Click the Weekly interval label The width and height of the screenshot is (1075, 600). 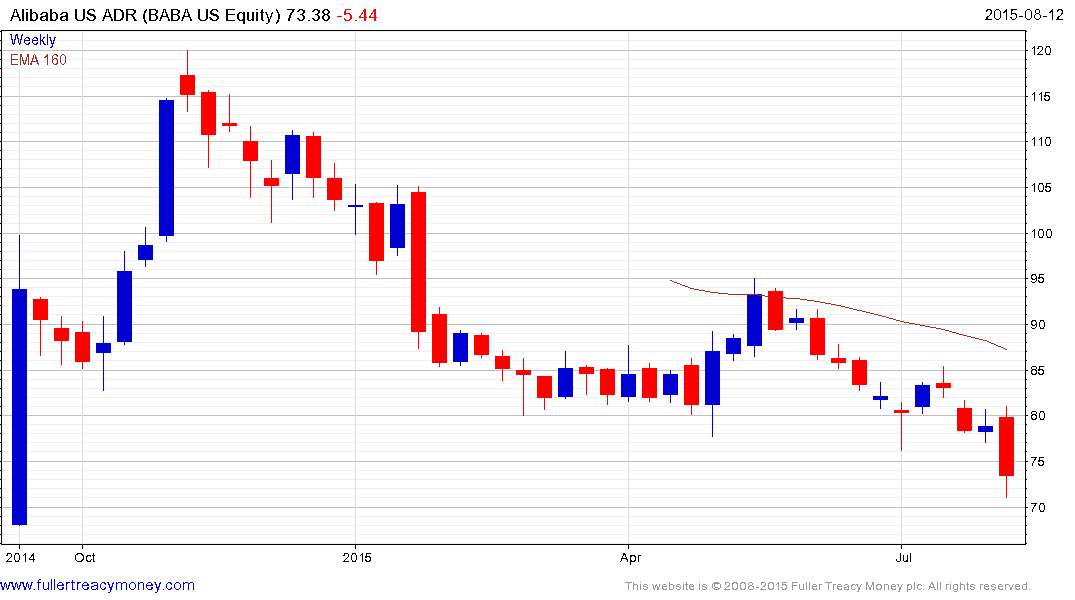(33, 40)
